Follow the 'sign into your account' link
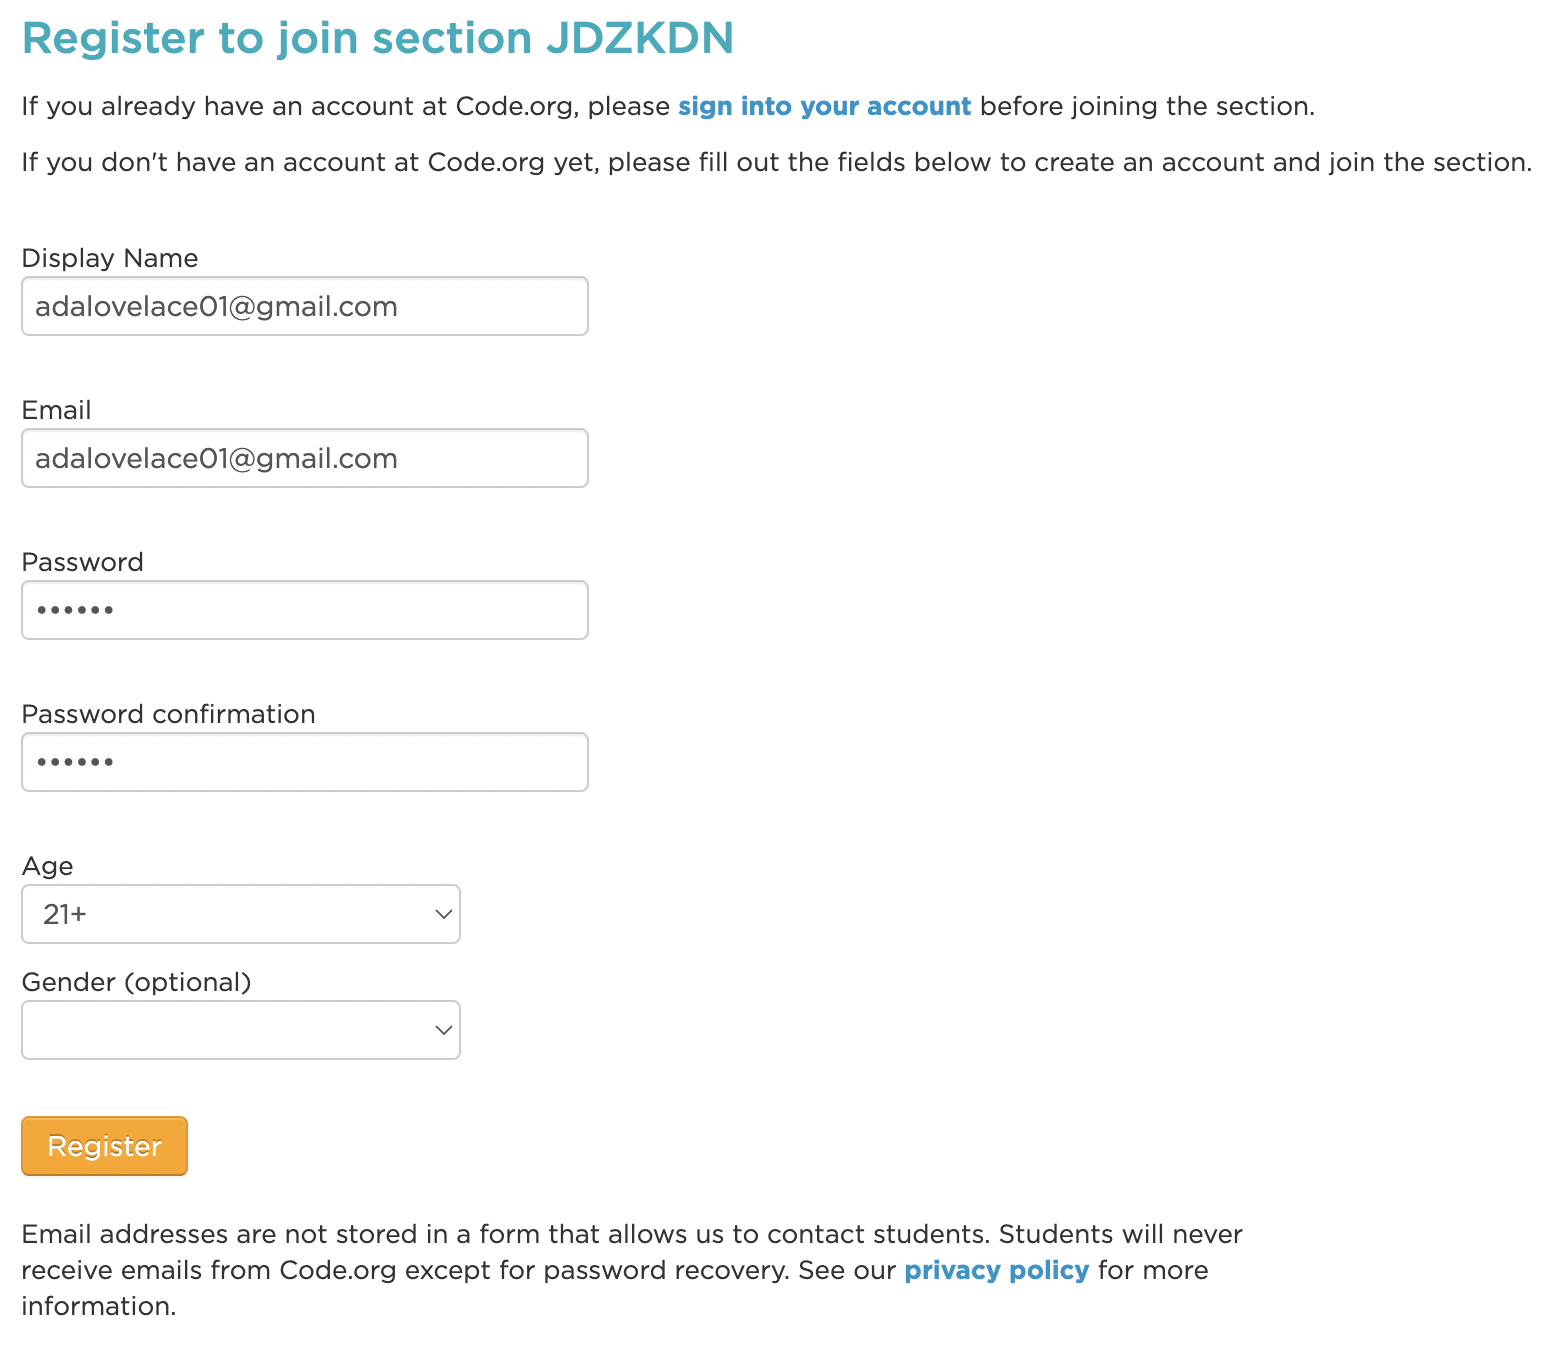Image resolution: width=1560 pixels, height=1352 pixels. pyautogui.click(x=824, y=106)
